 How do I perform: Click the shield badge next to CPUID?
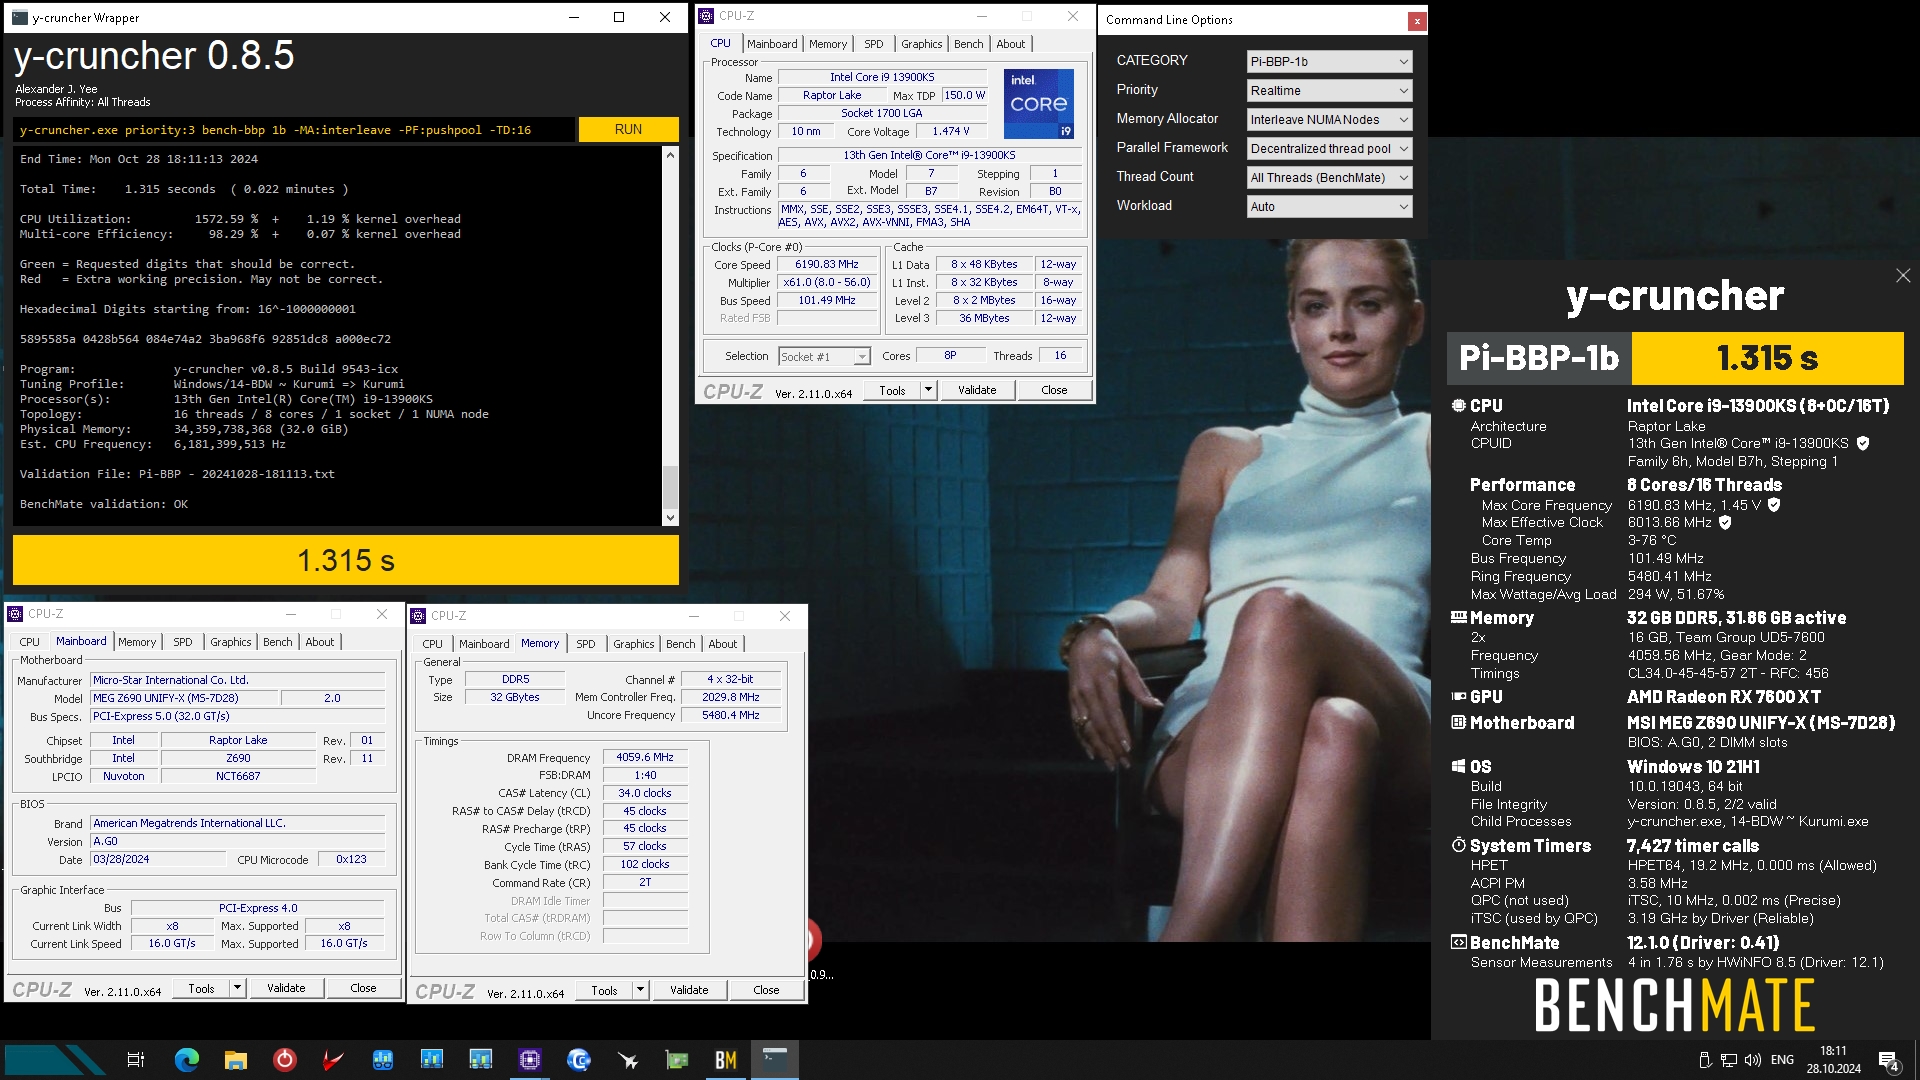click(x=1863, y=443)
